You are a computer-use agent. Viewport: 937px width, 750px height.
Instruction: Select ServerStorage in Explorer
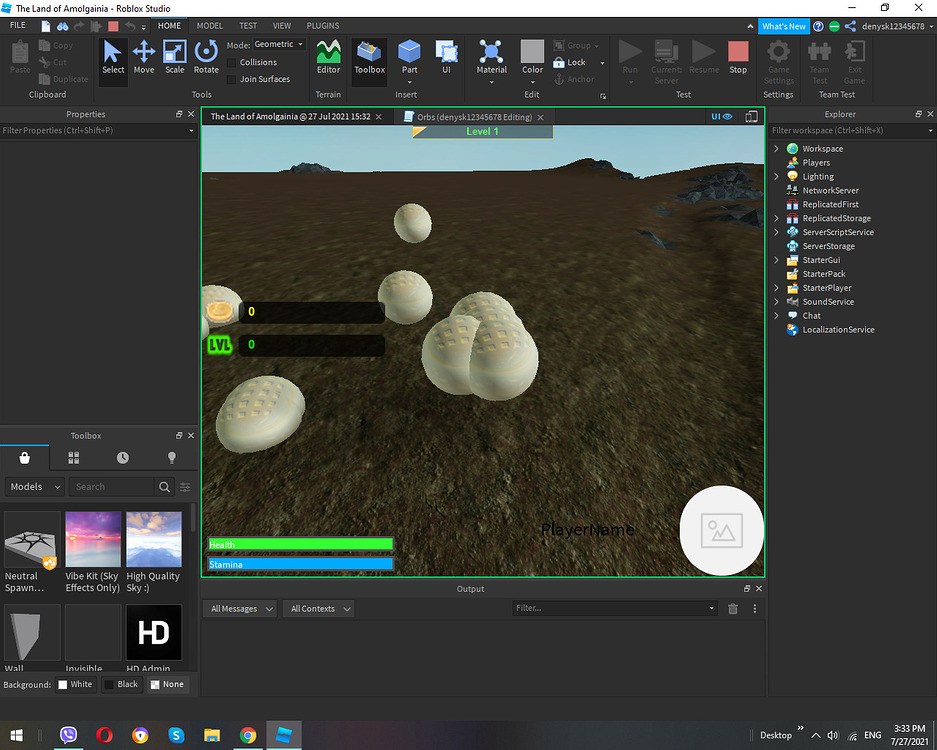828,246
